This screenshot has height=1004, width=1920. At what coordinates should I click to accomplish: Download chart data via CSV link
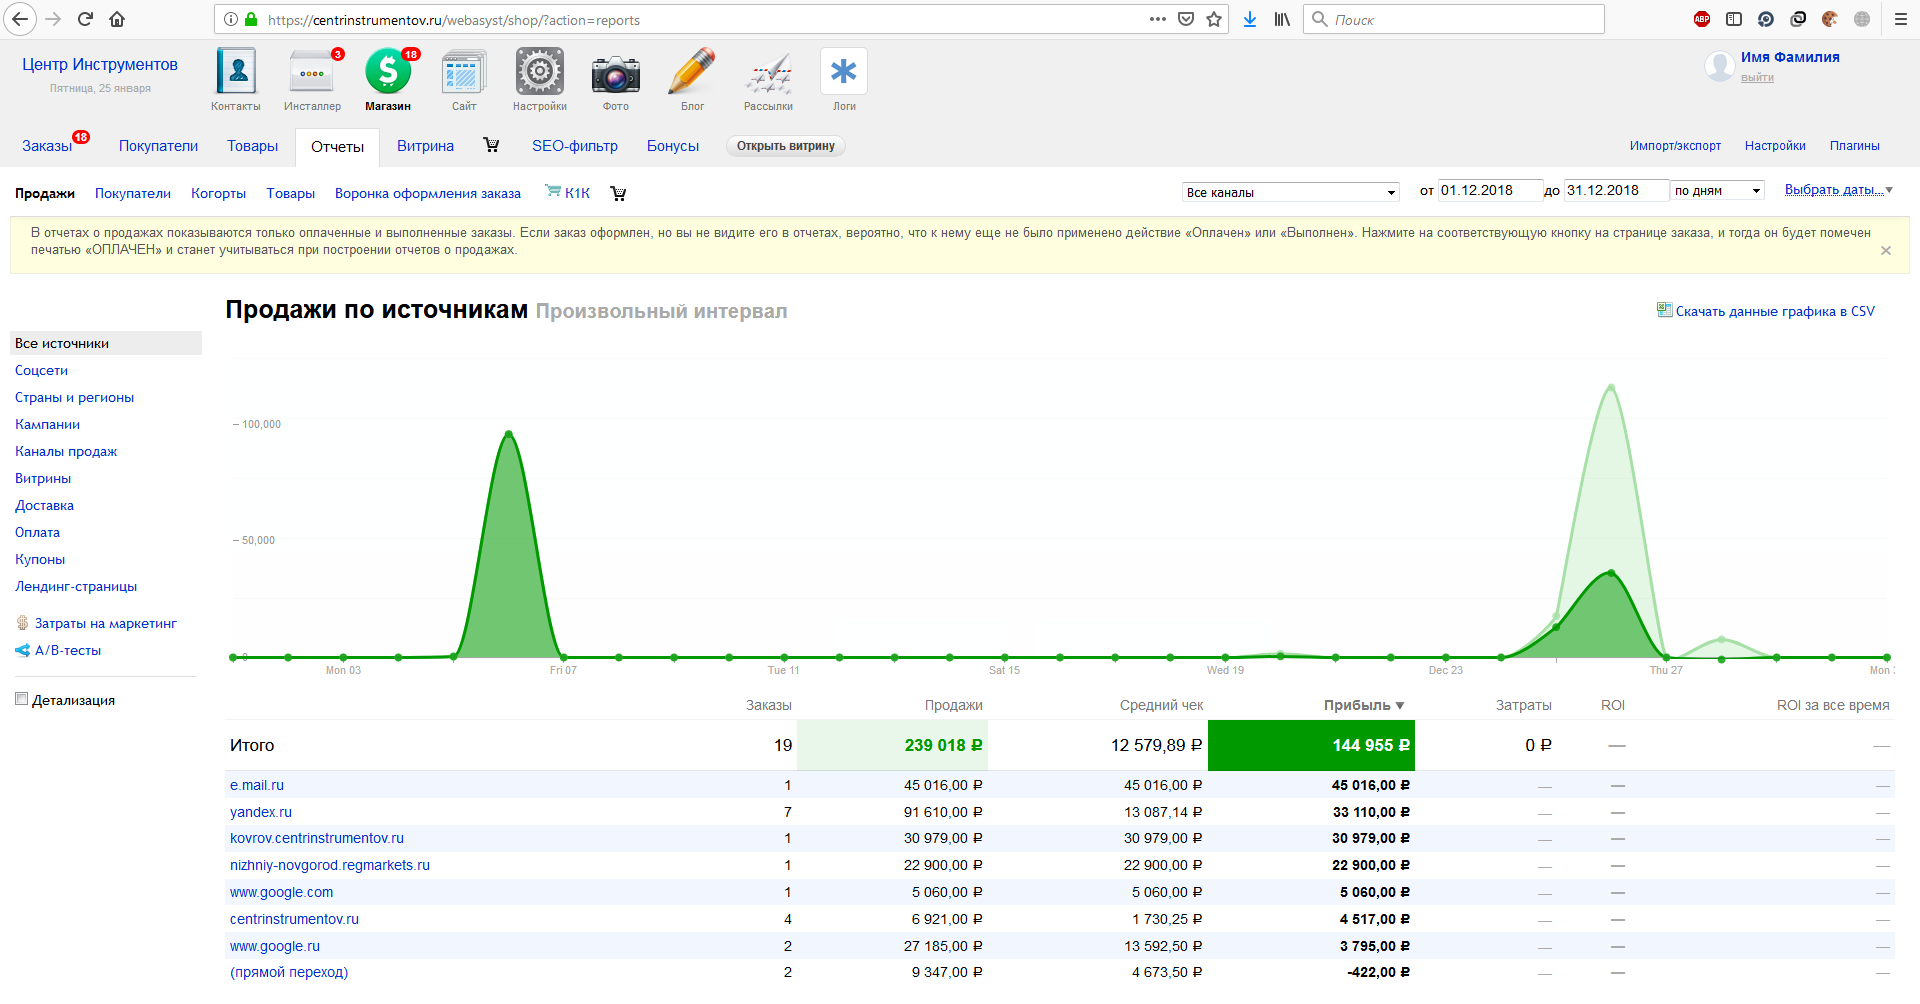pyautogui.click(x=1774, y=311)
